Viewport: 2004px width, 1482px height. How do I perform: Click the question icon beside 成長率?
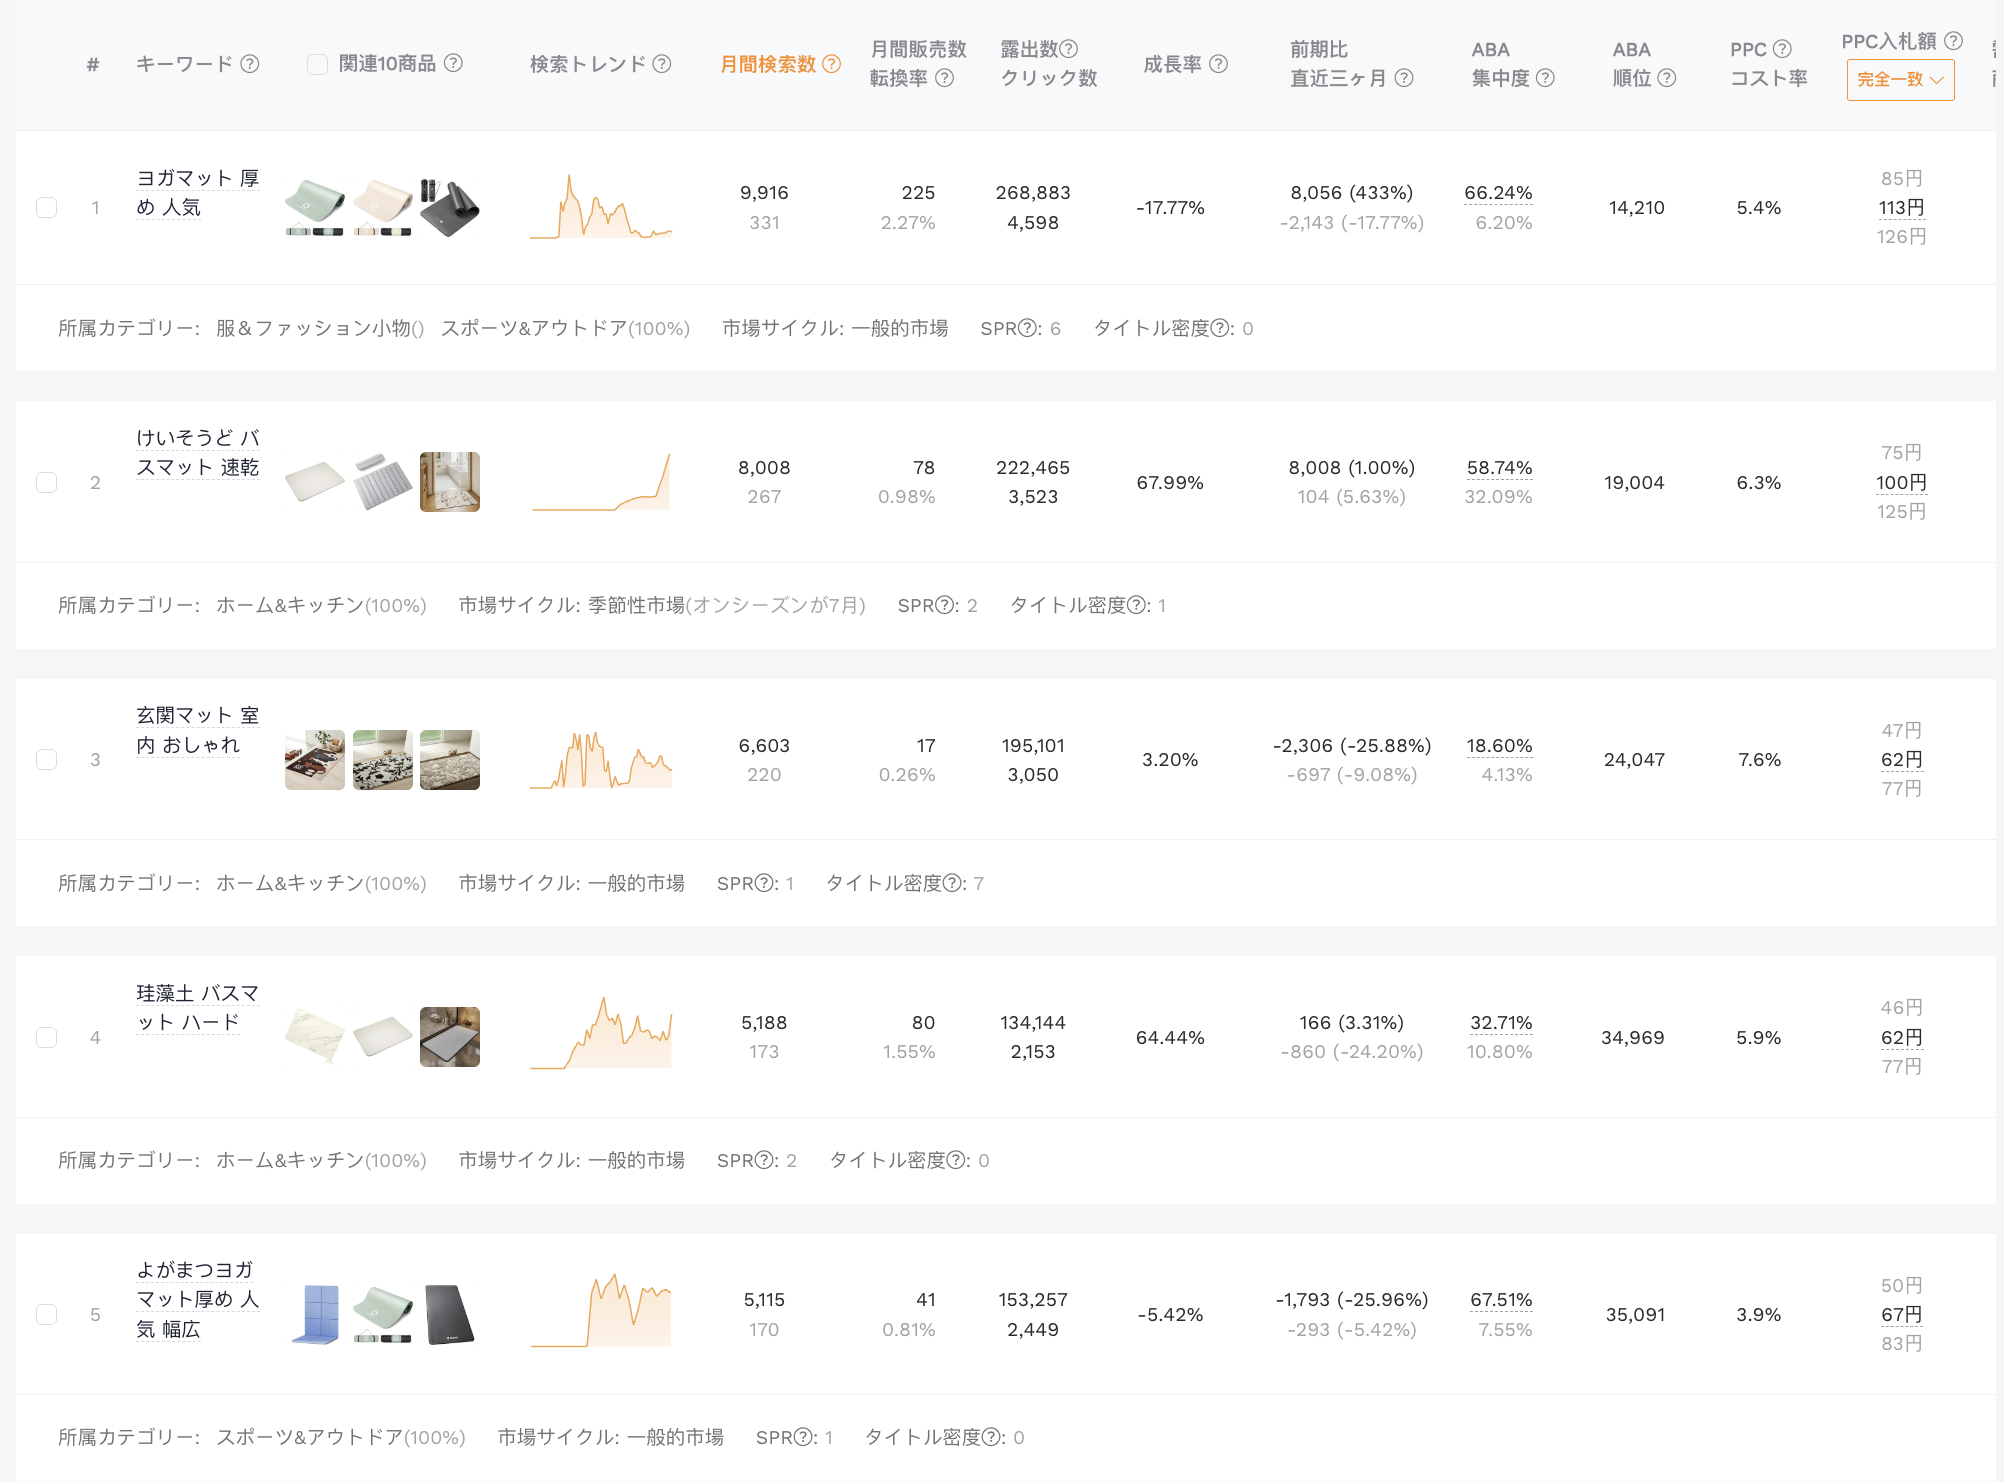pyautogui.click(x=1218, y=64)
